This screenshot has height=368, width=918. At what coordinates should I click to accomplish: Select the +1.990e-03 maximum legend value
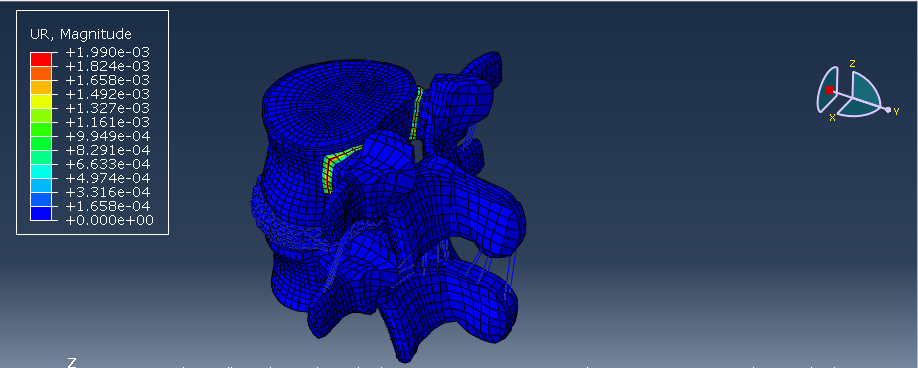(x=108, y=52)
